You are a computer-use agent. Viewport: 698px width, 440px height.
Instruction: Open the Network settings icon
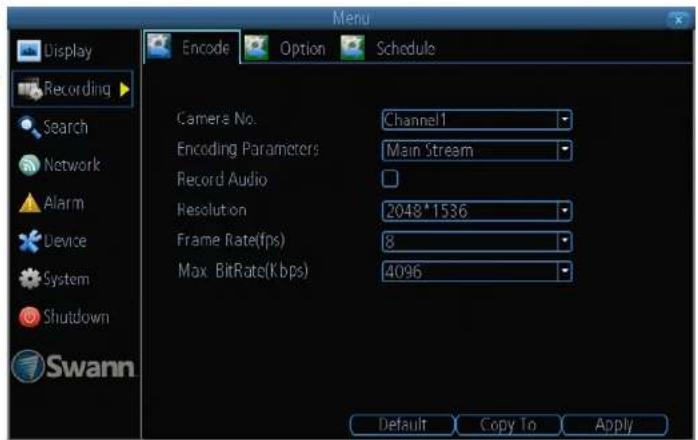point(29,165)
